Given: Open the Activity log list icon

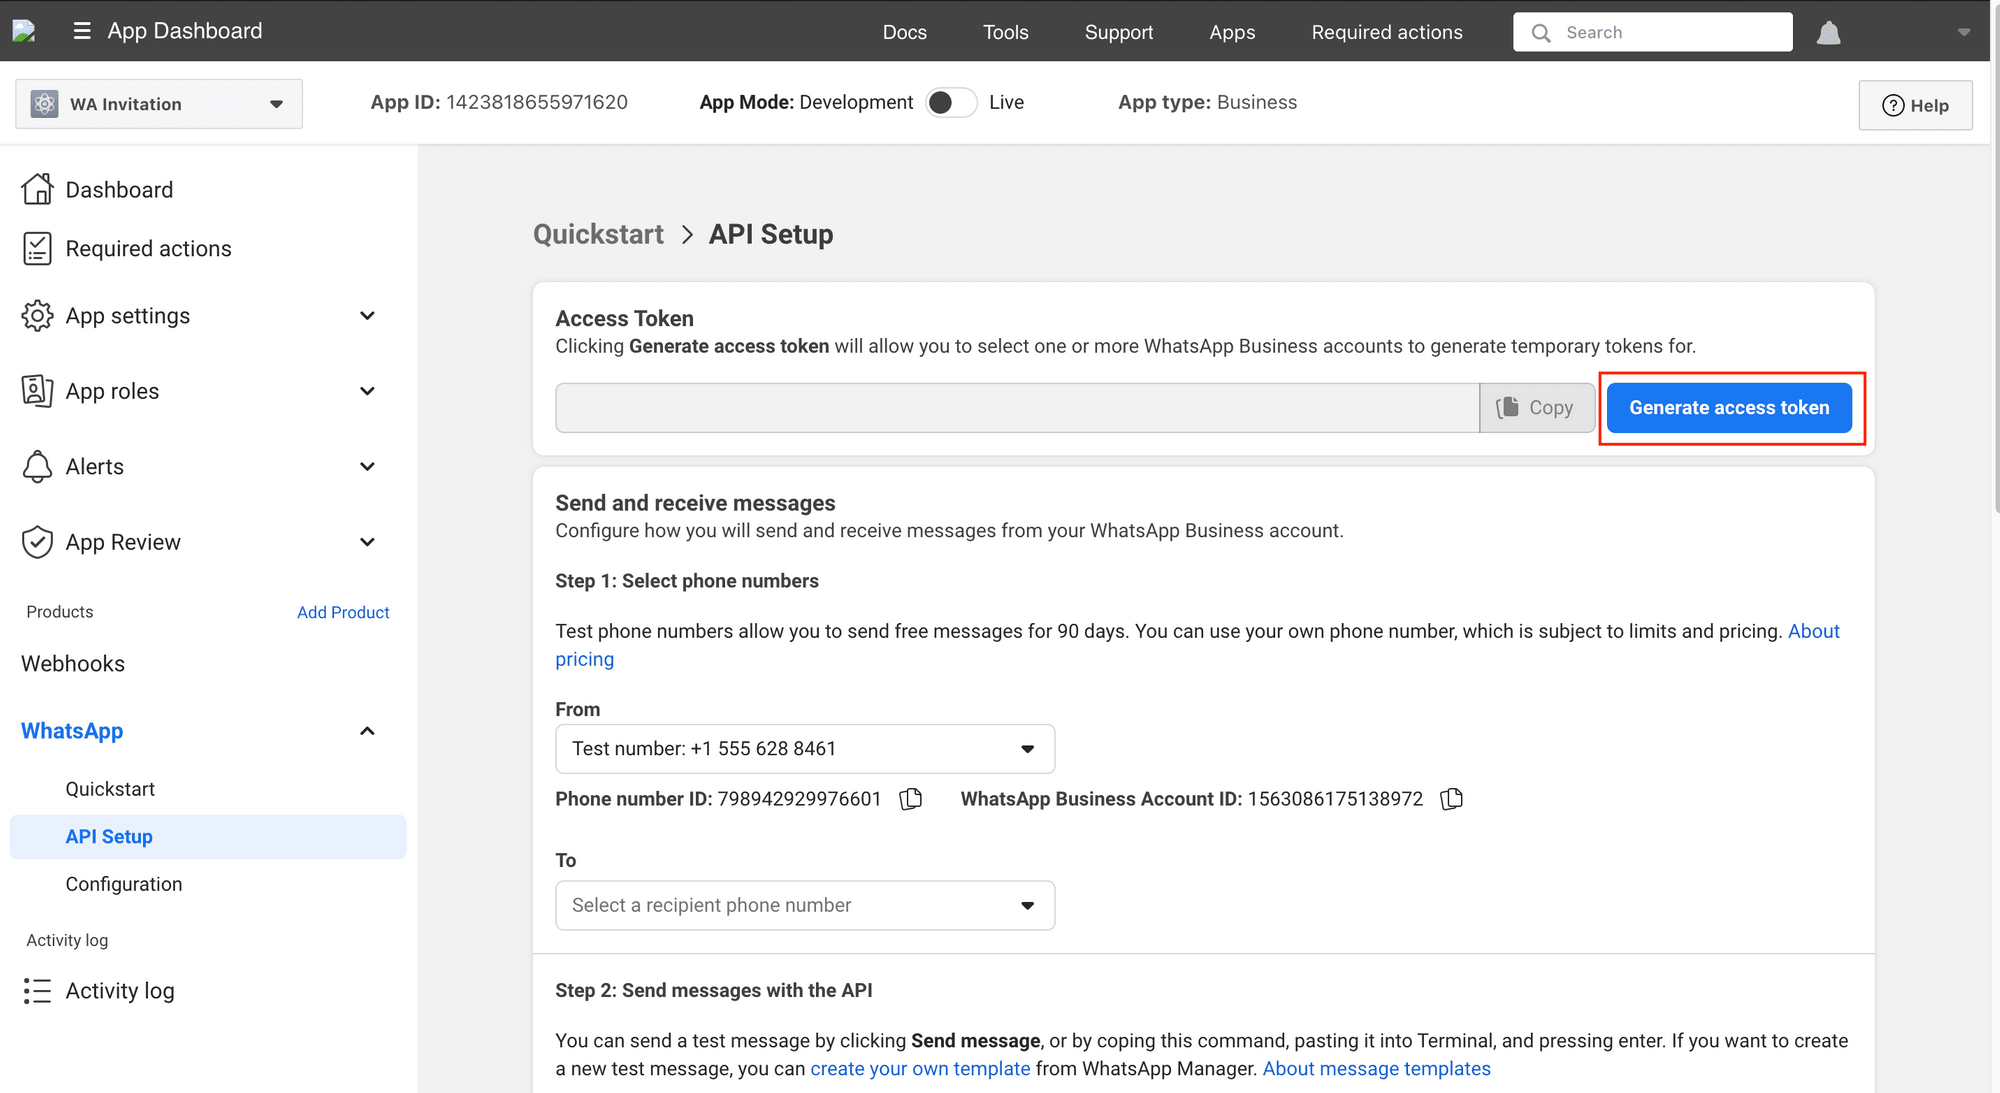Looking at the screenshot, I should pos(37,991).
